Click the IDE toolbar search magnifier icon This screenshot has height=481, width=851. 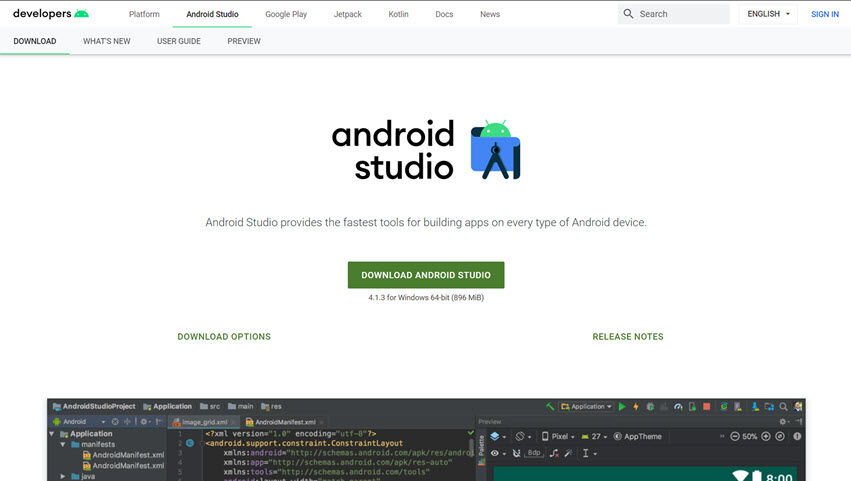[783, 407]
